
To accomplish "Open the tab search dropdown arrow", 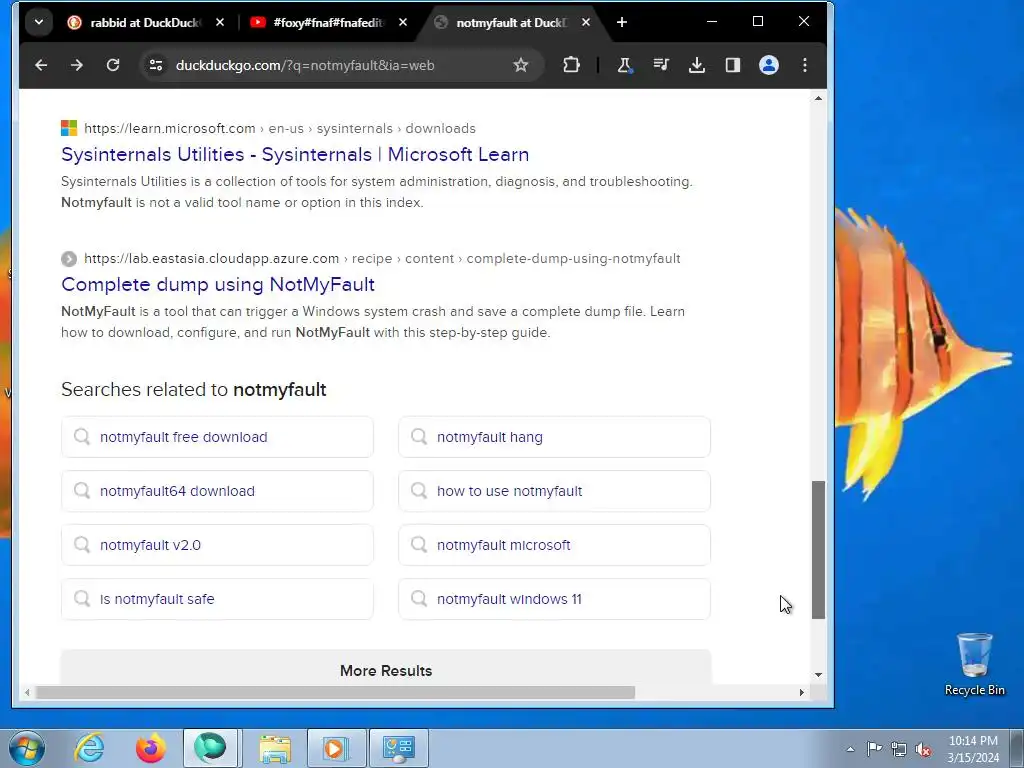I will (x=39, y=22).
